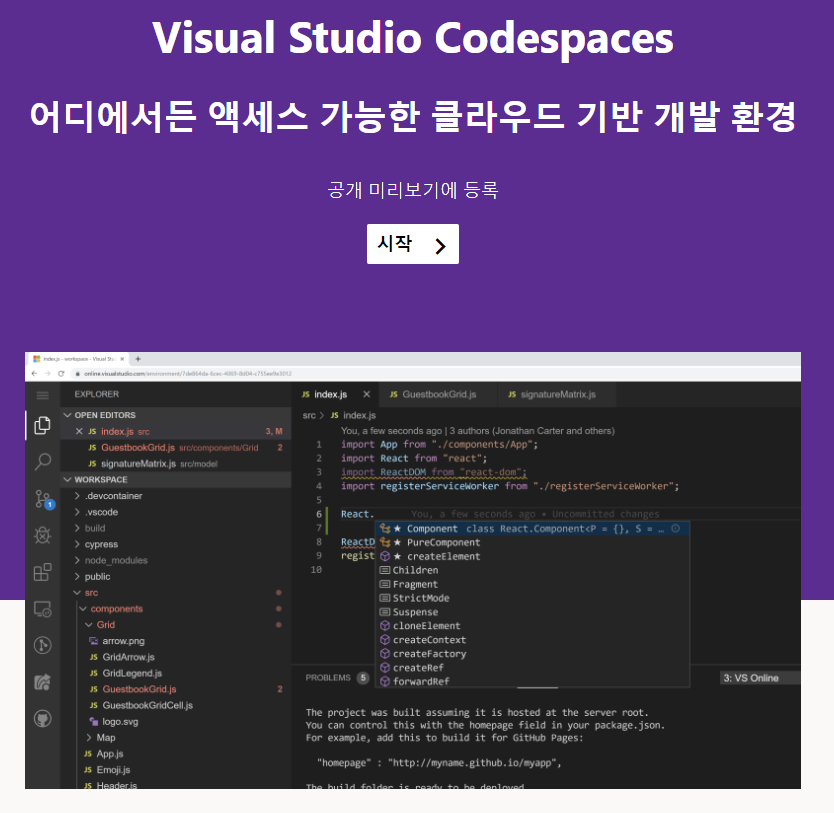Choose createRef from the autocomplete list
The image size is (834, 813).
pyautogui.click(x=532, y=668)
